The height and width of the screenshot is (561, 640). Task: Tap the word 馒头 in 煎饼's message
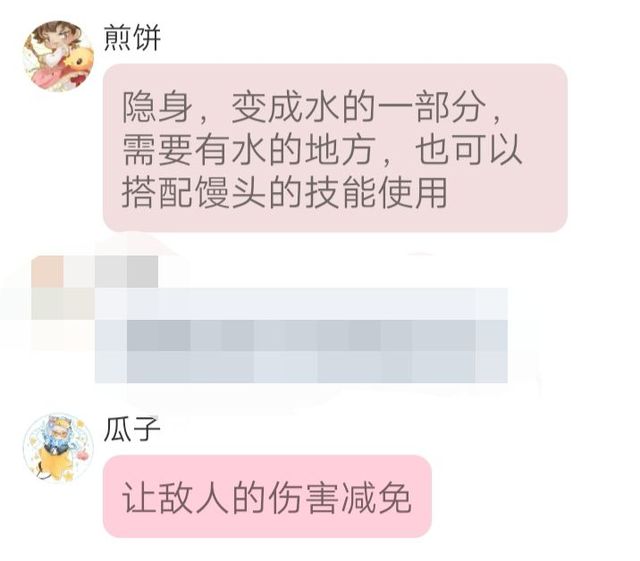tap(231, 191)
